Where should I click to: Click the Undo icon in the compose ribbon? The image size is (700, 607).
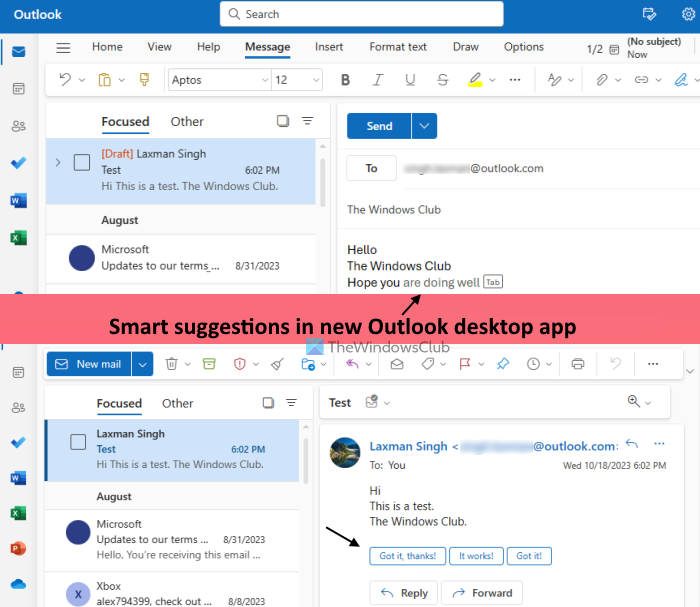[x=65, y=80]
